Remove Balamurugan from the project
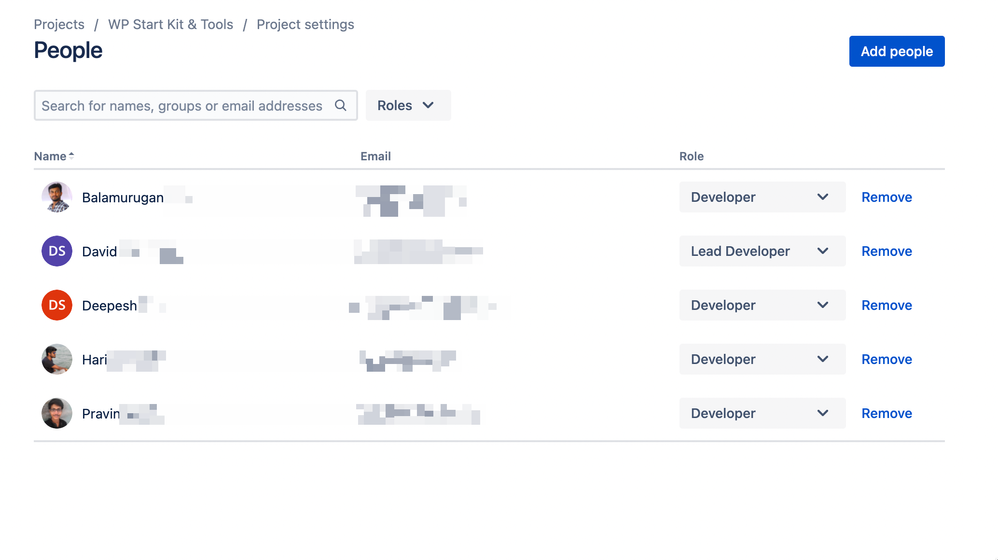Screen dimensions: 998x560 [886, 197]
